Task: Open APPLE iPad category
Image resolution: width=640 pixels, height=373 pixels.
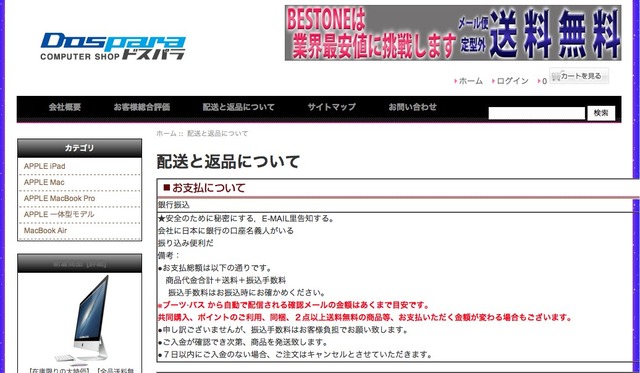Action: click(44, 166)
